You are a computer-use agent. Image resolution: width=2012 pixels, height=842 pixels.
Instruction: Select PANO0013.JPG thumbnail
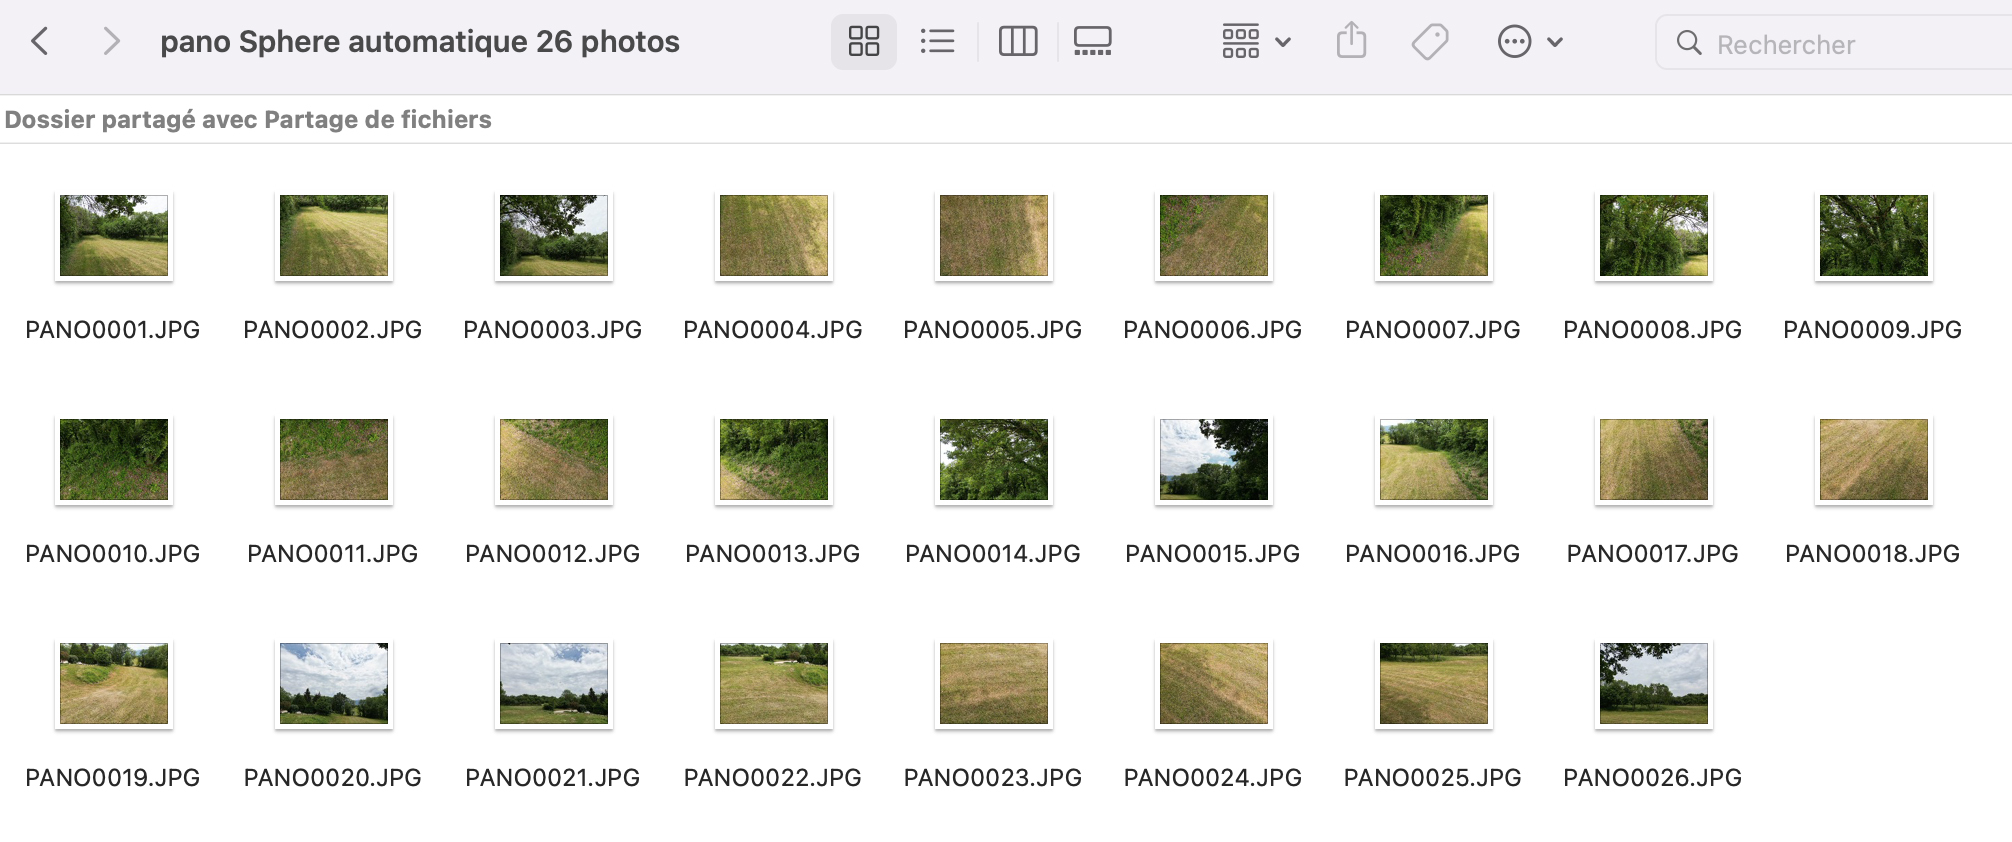[x=774, y=460]
